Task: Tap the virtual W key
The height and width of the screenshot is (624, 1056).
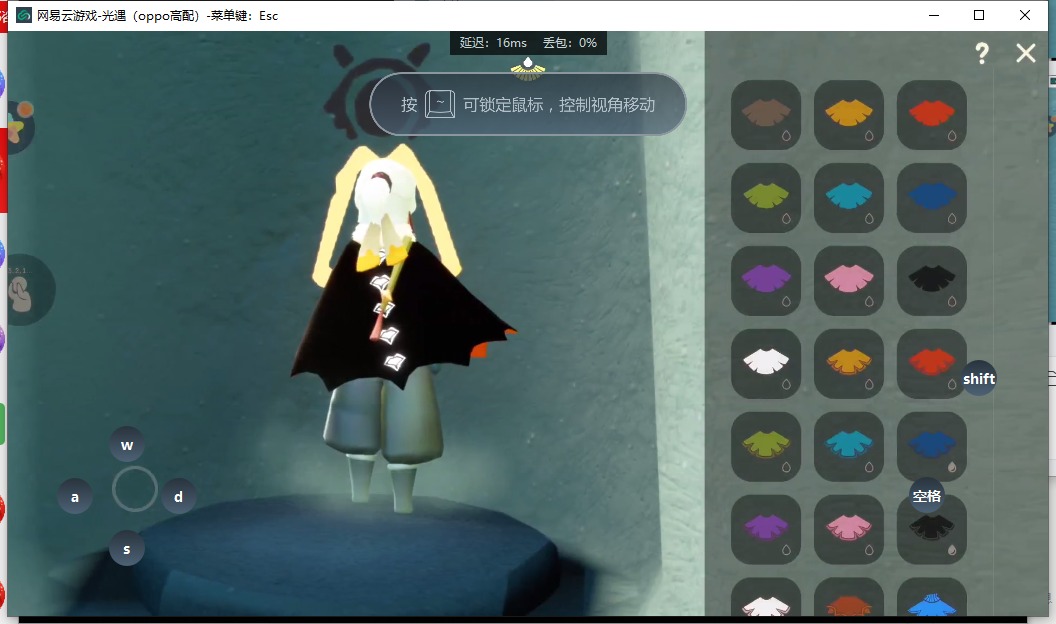Action: pyautogui.click(x=127, y=444)
